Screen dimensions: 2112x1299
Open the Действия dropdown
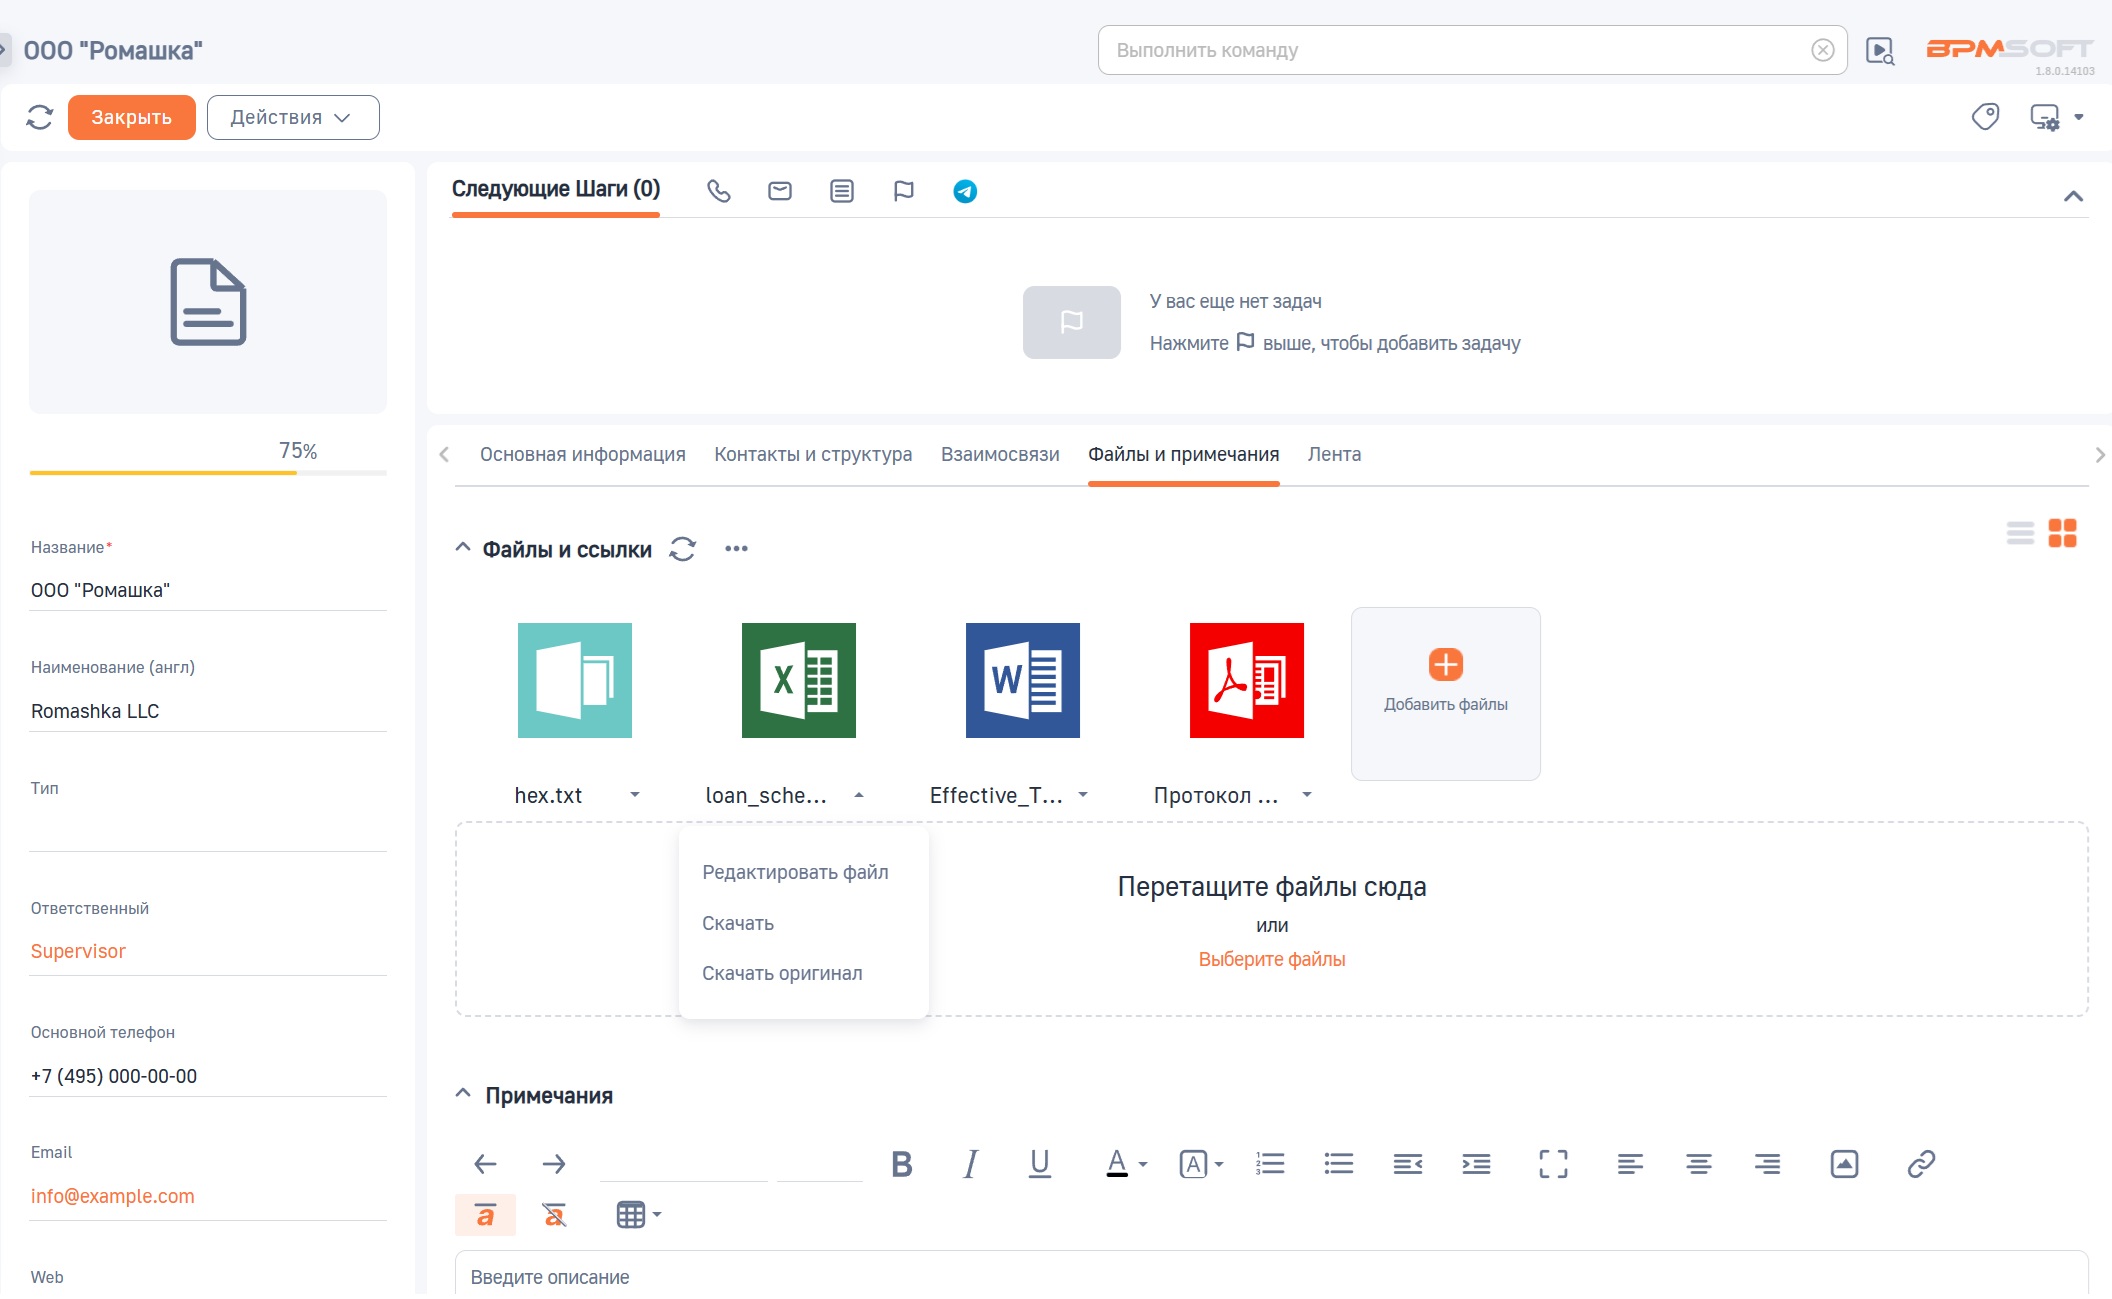coord(292,117)
